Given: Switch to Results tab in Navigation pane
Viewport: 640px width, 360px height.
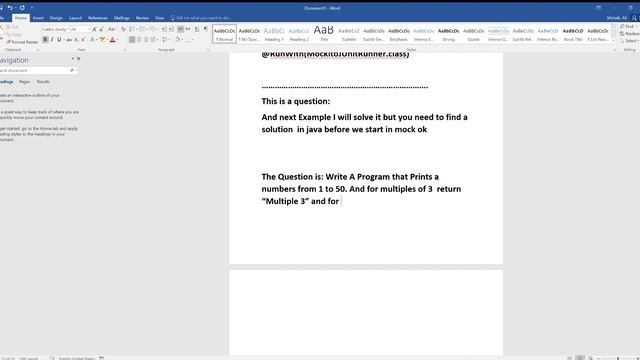Looking at the screenshot, I should [x=43, y=82].
